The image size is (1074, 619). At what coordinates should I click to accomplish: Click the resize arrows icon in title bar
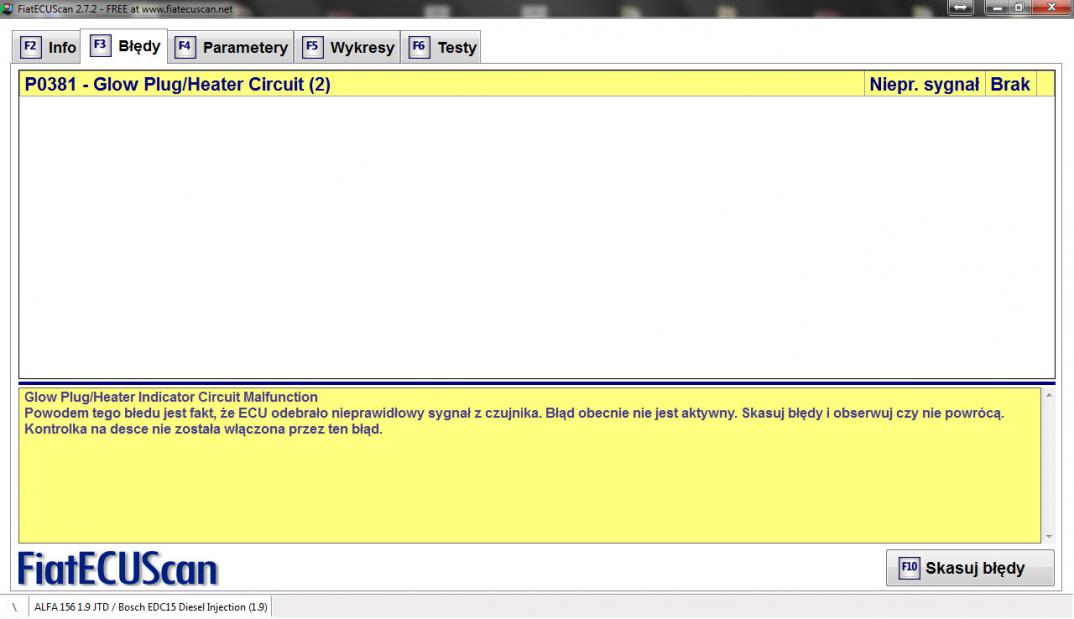[x=960, y=8]
